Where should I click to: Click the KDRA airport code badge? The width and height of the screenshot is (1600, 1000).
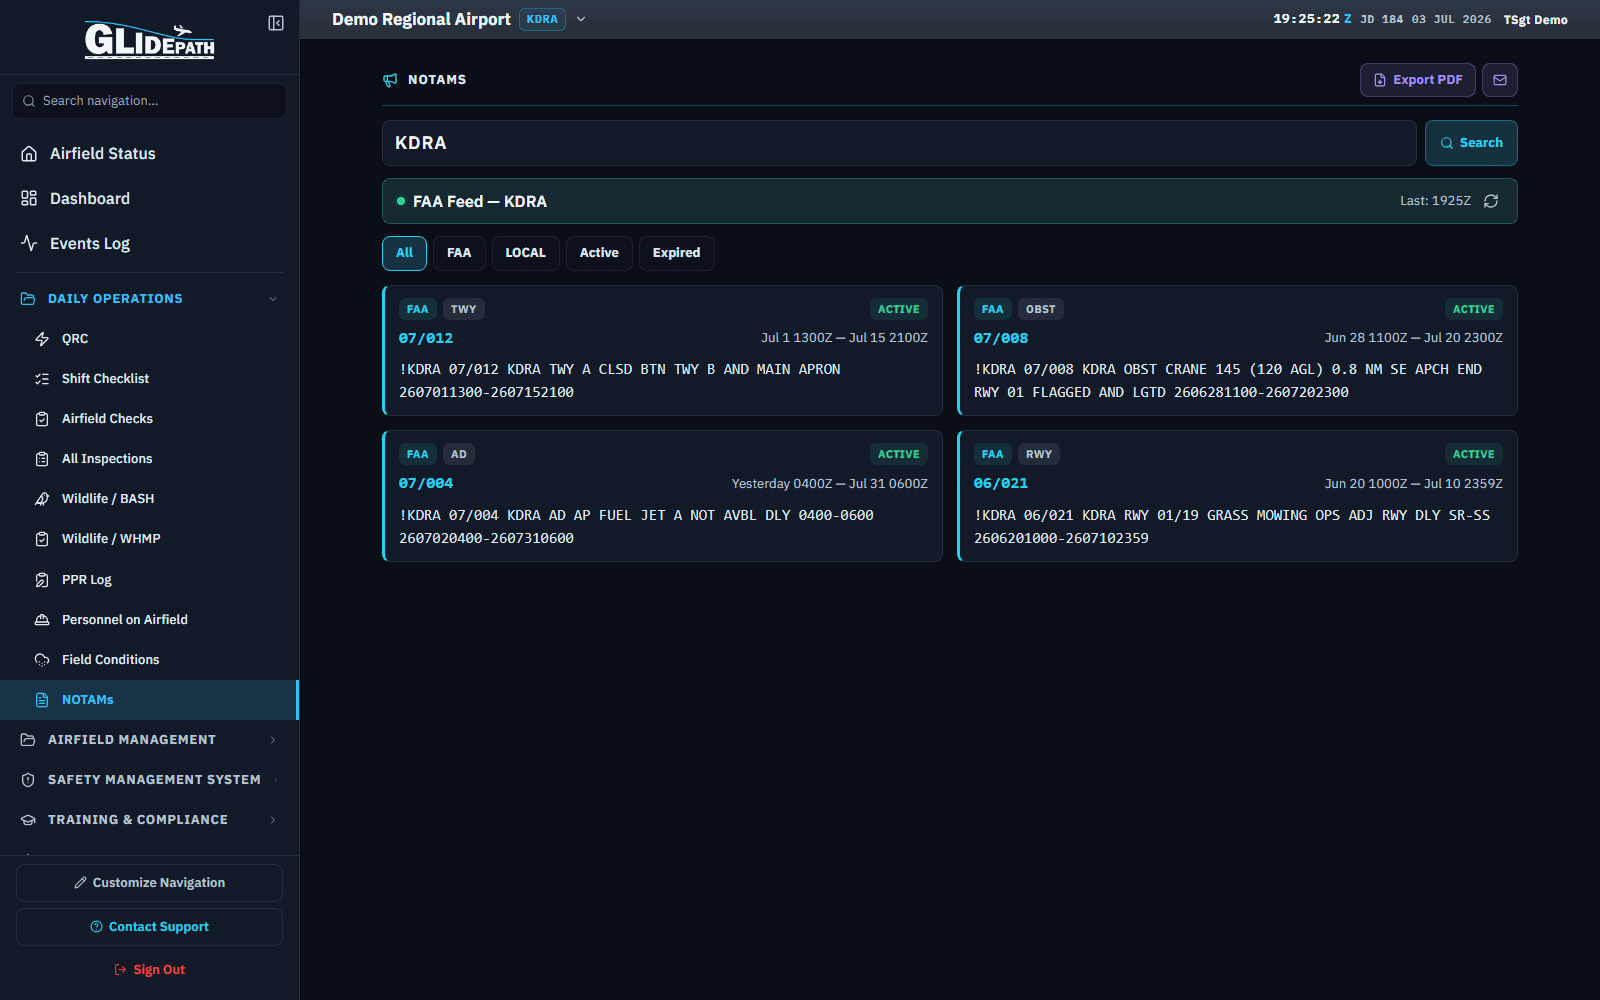click(542, 19)
